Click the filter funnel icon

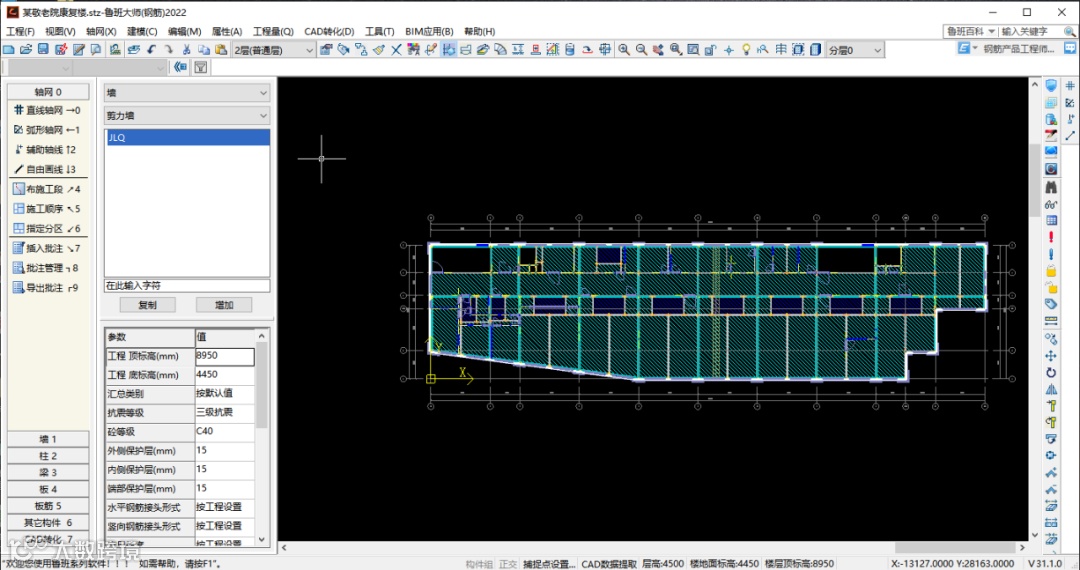tap(200, 68)
